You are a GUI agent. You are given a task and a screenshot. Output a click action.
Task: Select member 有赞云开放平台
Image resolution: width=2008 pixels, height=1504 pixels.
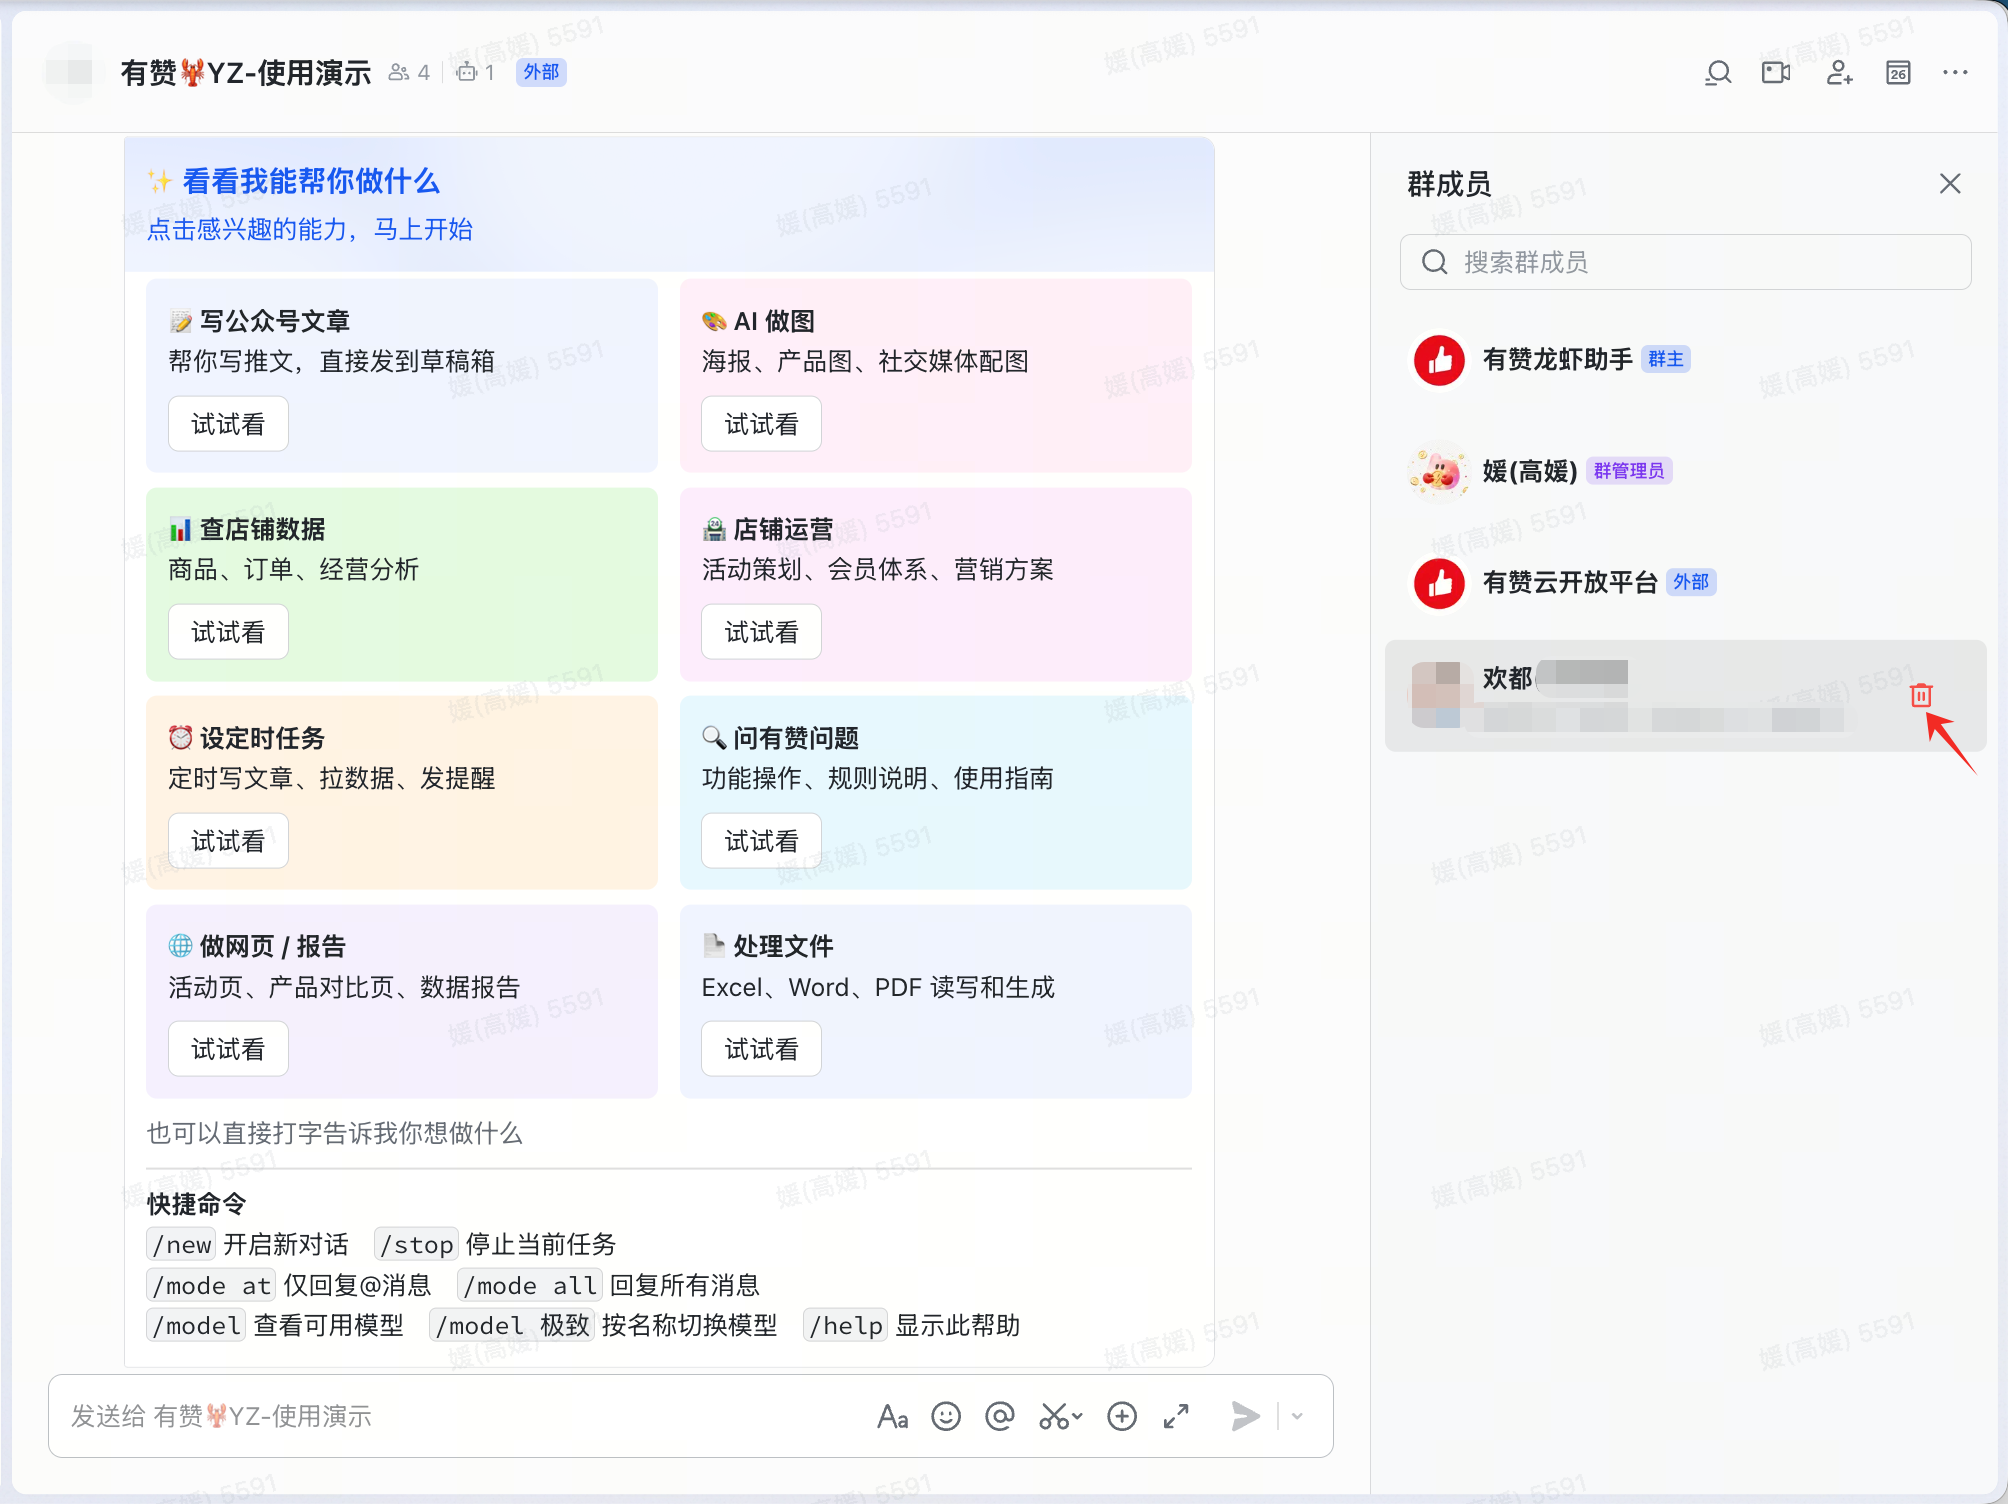[x=1685, y=583]
